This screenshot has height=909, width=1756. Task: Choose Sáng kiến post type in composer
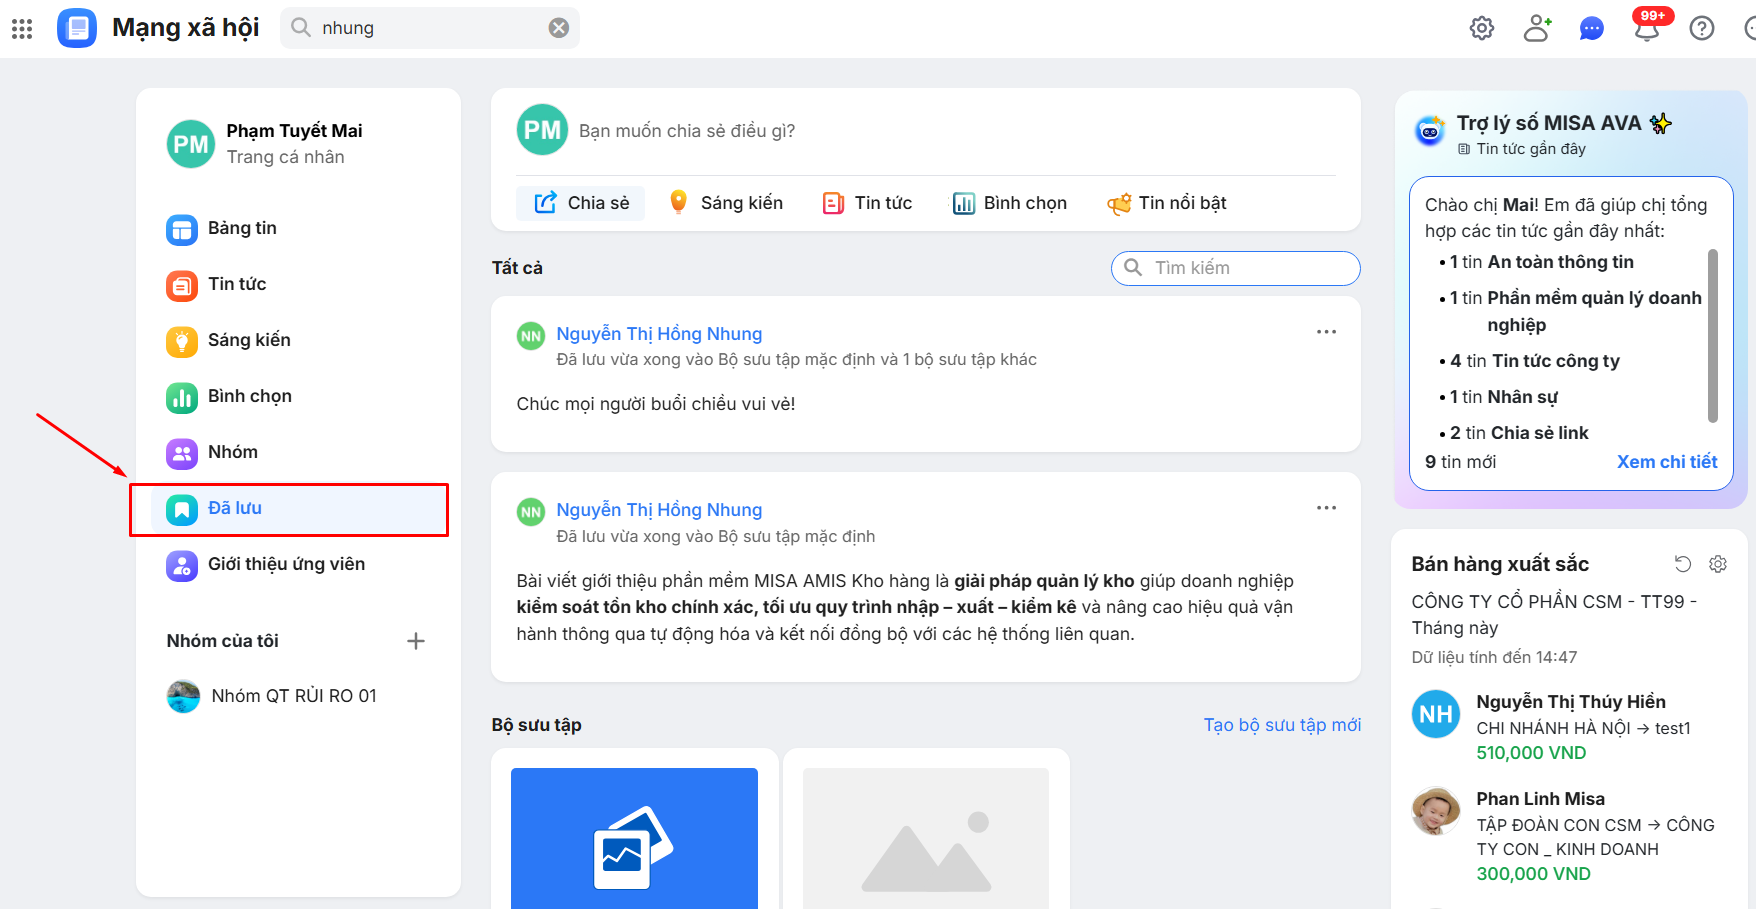(x=725, y=203)
